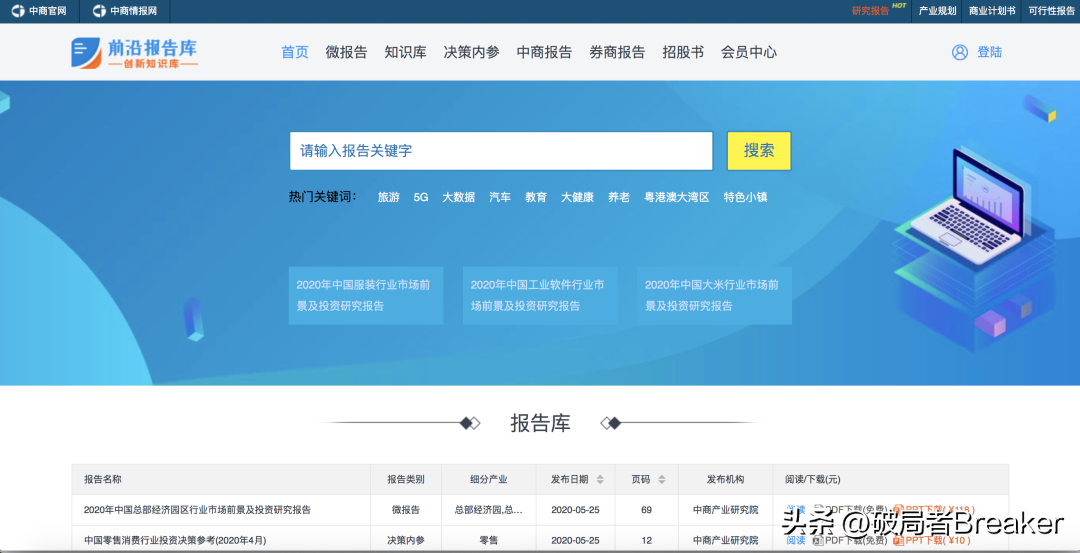Image resolution: width=1080 pixels, height=553 pixels.
Task: Click the 零售 industry cell
Action: click(x=488, y=541)
